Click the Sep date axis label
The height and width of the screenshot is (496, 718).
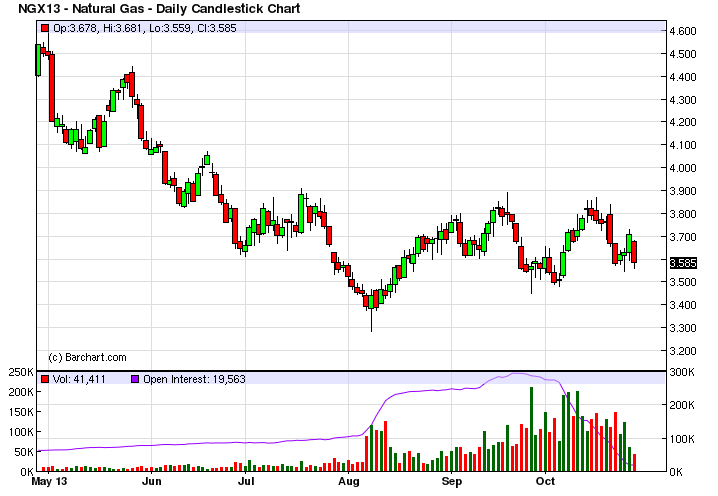pos(451,481)
